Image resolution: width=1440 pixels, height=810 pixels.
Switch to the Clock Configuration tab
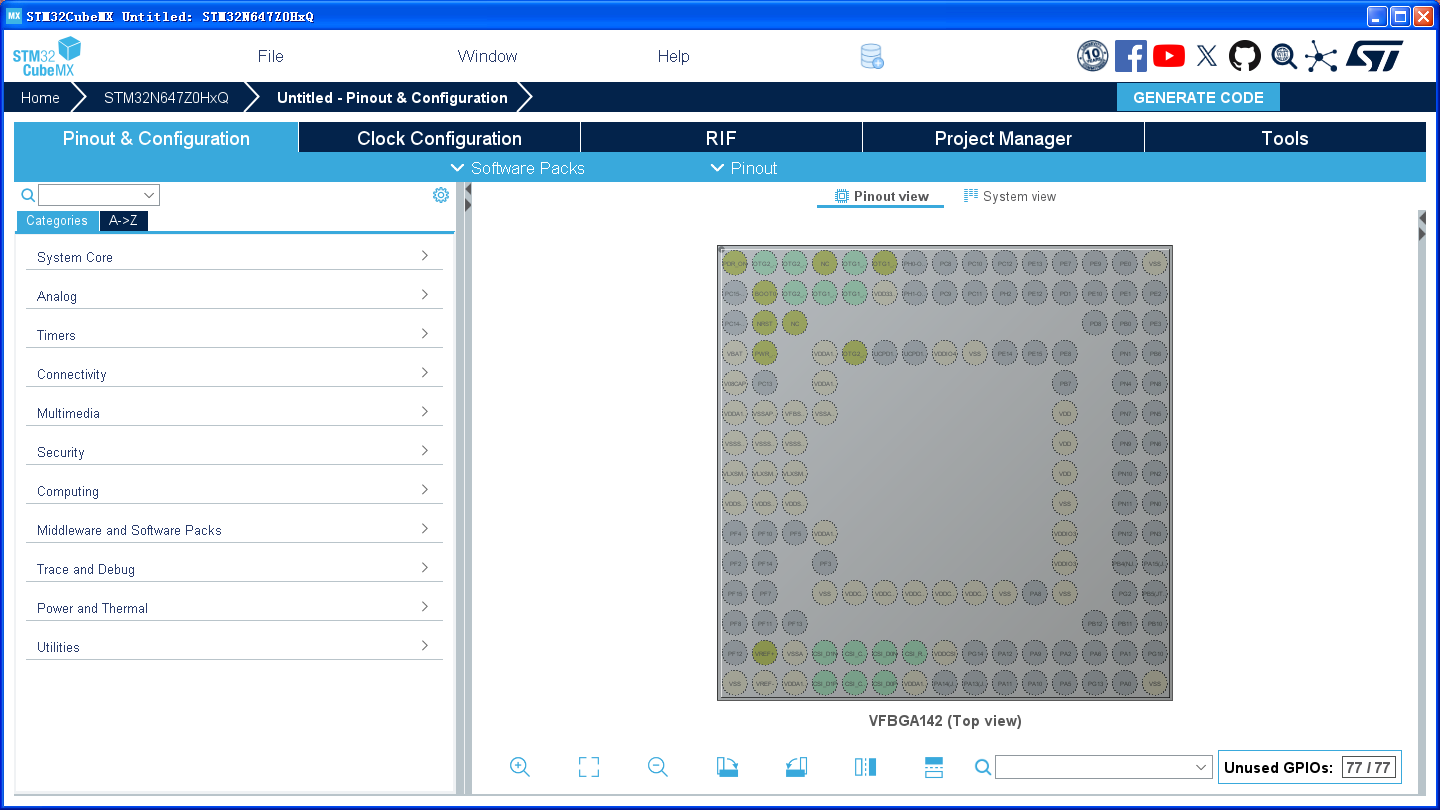(x=439, y=138)
